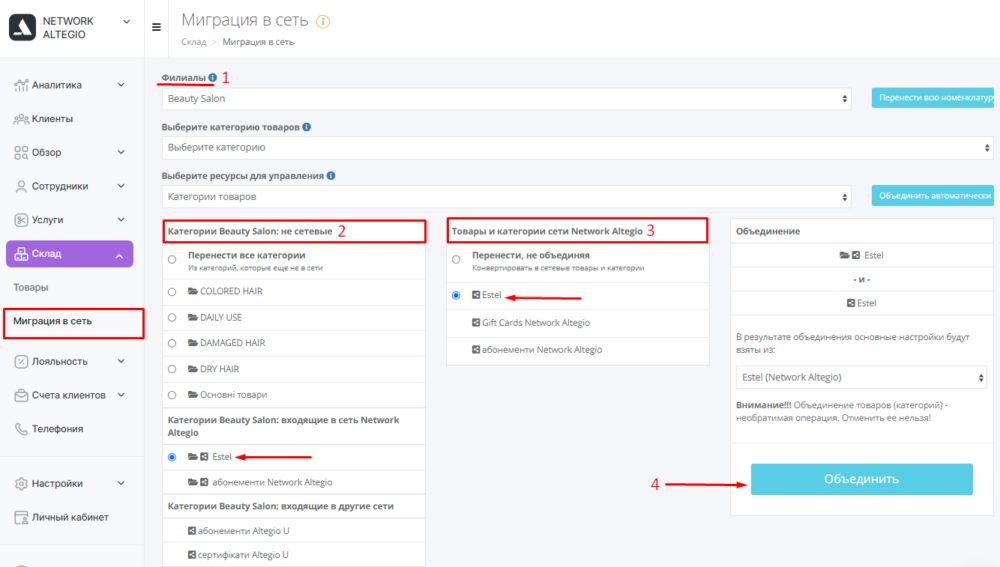The width and height of the screenshot is (1000, 567).
Task: Expand the Счета клиентов submenu chevron
Action: [121, 395]
